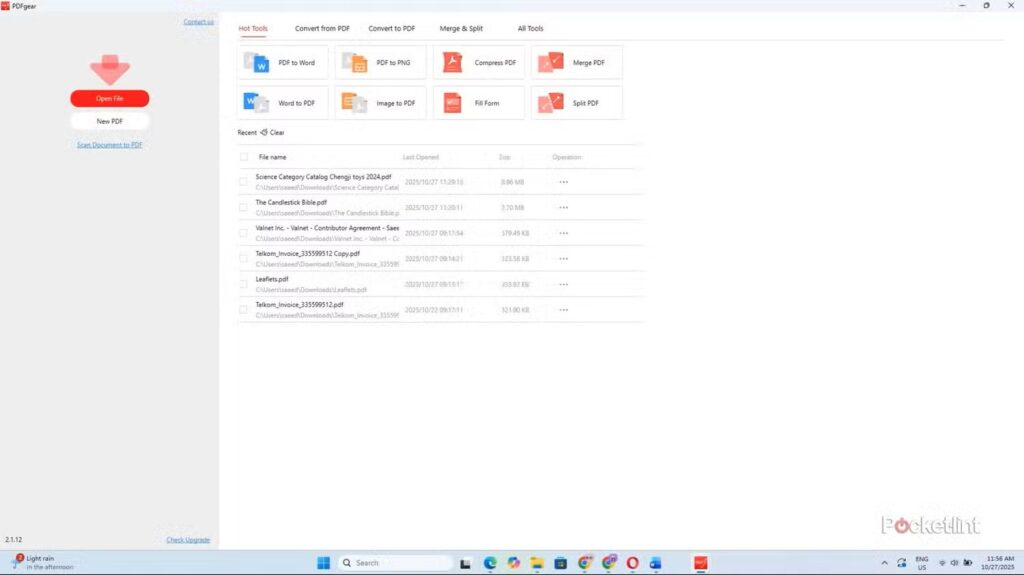
Task: Check the box for The Candlestick Bible.pdf
Action: pos(243,207)
